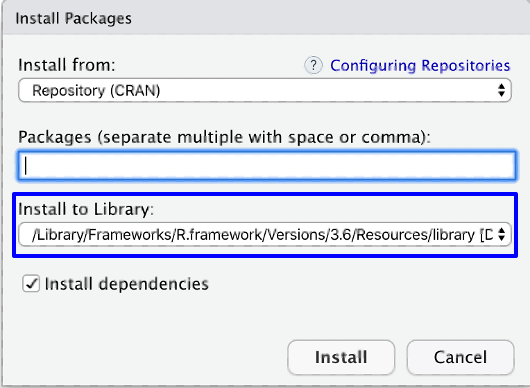Screen dimensions: 530x388
Task: Click the 'Install from:' label
Action: (x=67, y=65)
